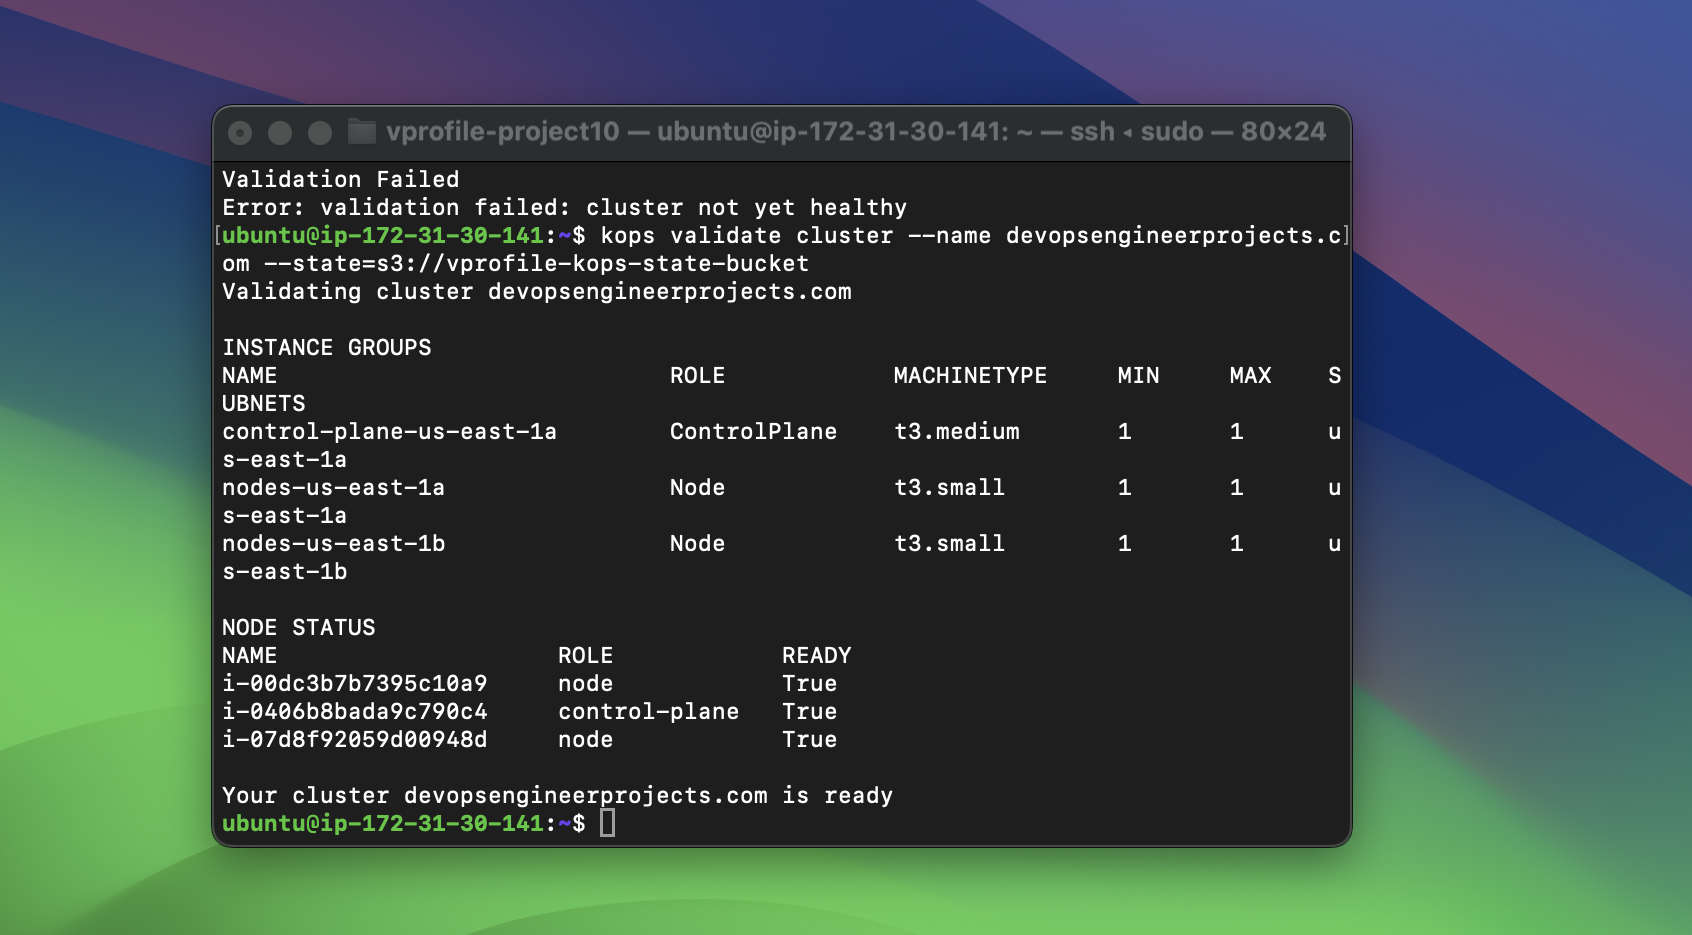
Task: Click the cursor block at the prompt
Action: [x=607, y=823]
